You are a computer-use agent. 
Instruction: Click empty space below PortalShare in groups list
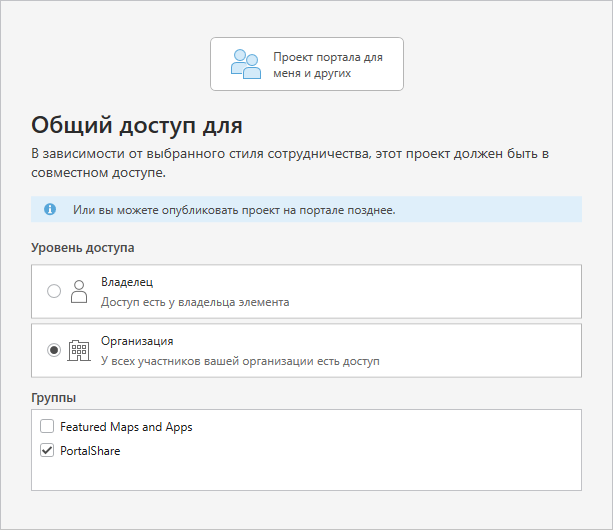(306, 475)
